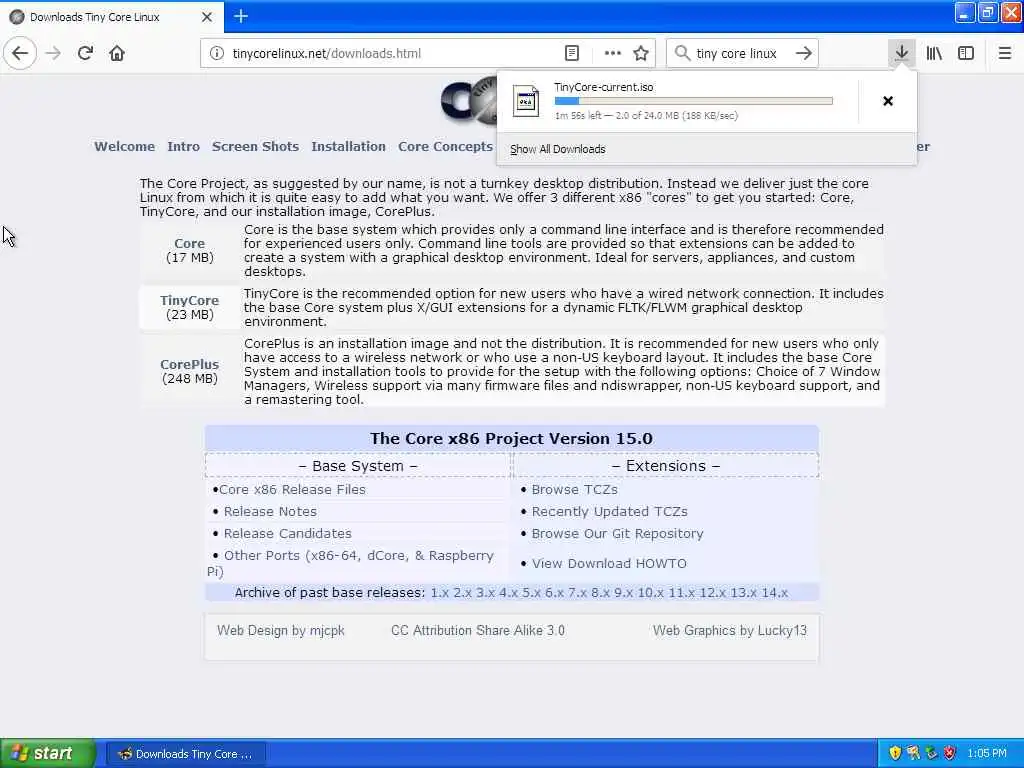This screenshot has height=768, width=1024.
Task: Show sidebars with the sidebar icon
Action: click(x=966, y=54)
